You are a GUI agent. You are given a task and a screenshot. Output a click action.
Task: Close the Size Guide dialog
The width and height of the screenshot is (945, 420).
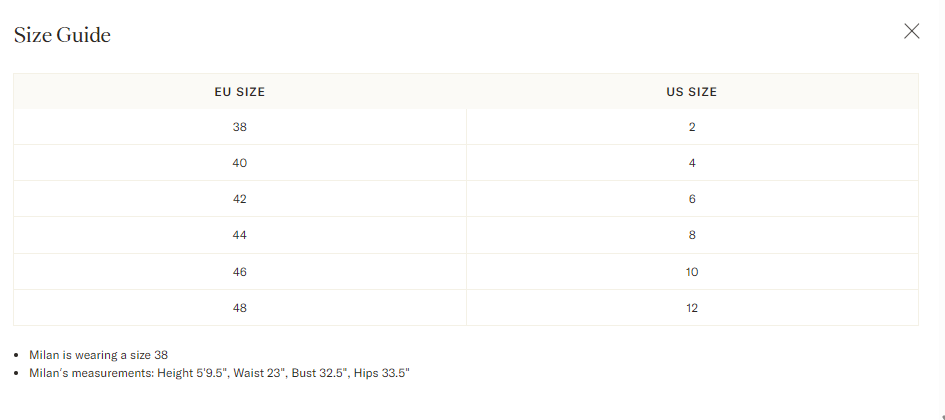[x=911, y=31]
